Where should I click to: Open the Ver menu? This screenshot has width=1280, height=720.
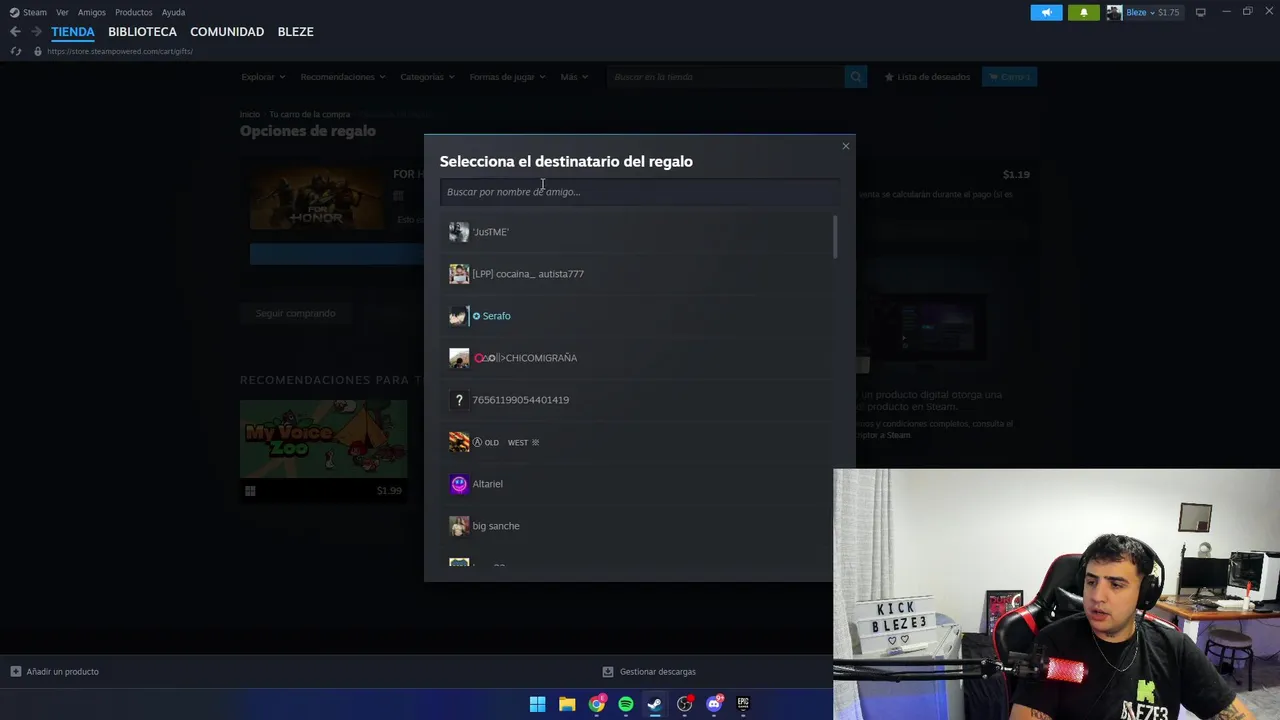pyautogui.click(x=62, y=12)
